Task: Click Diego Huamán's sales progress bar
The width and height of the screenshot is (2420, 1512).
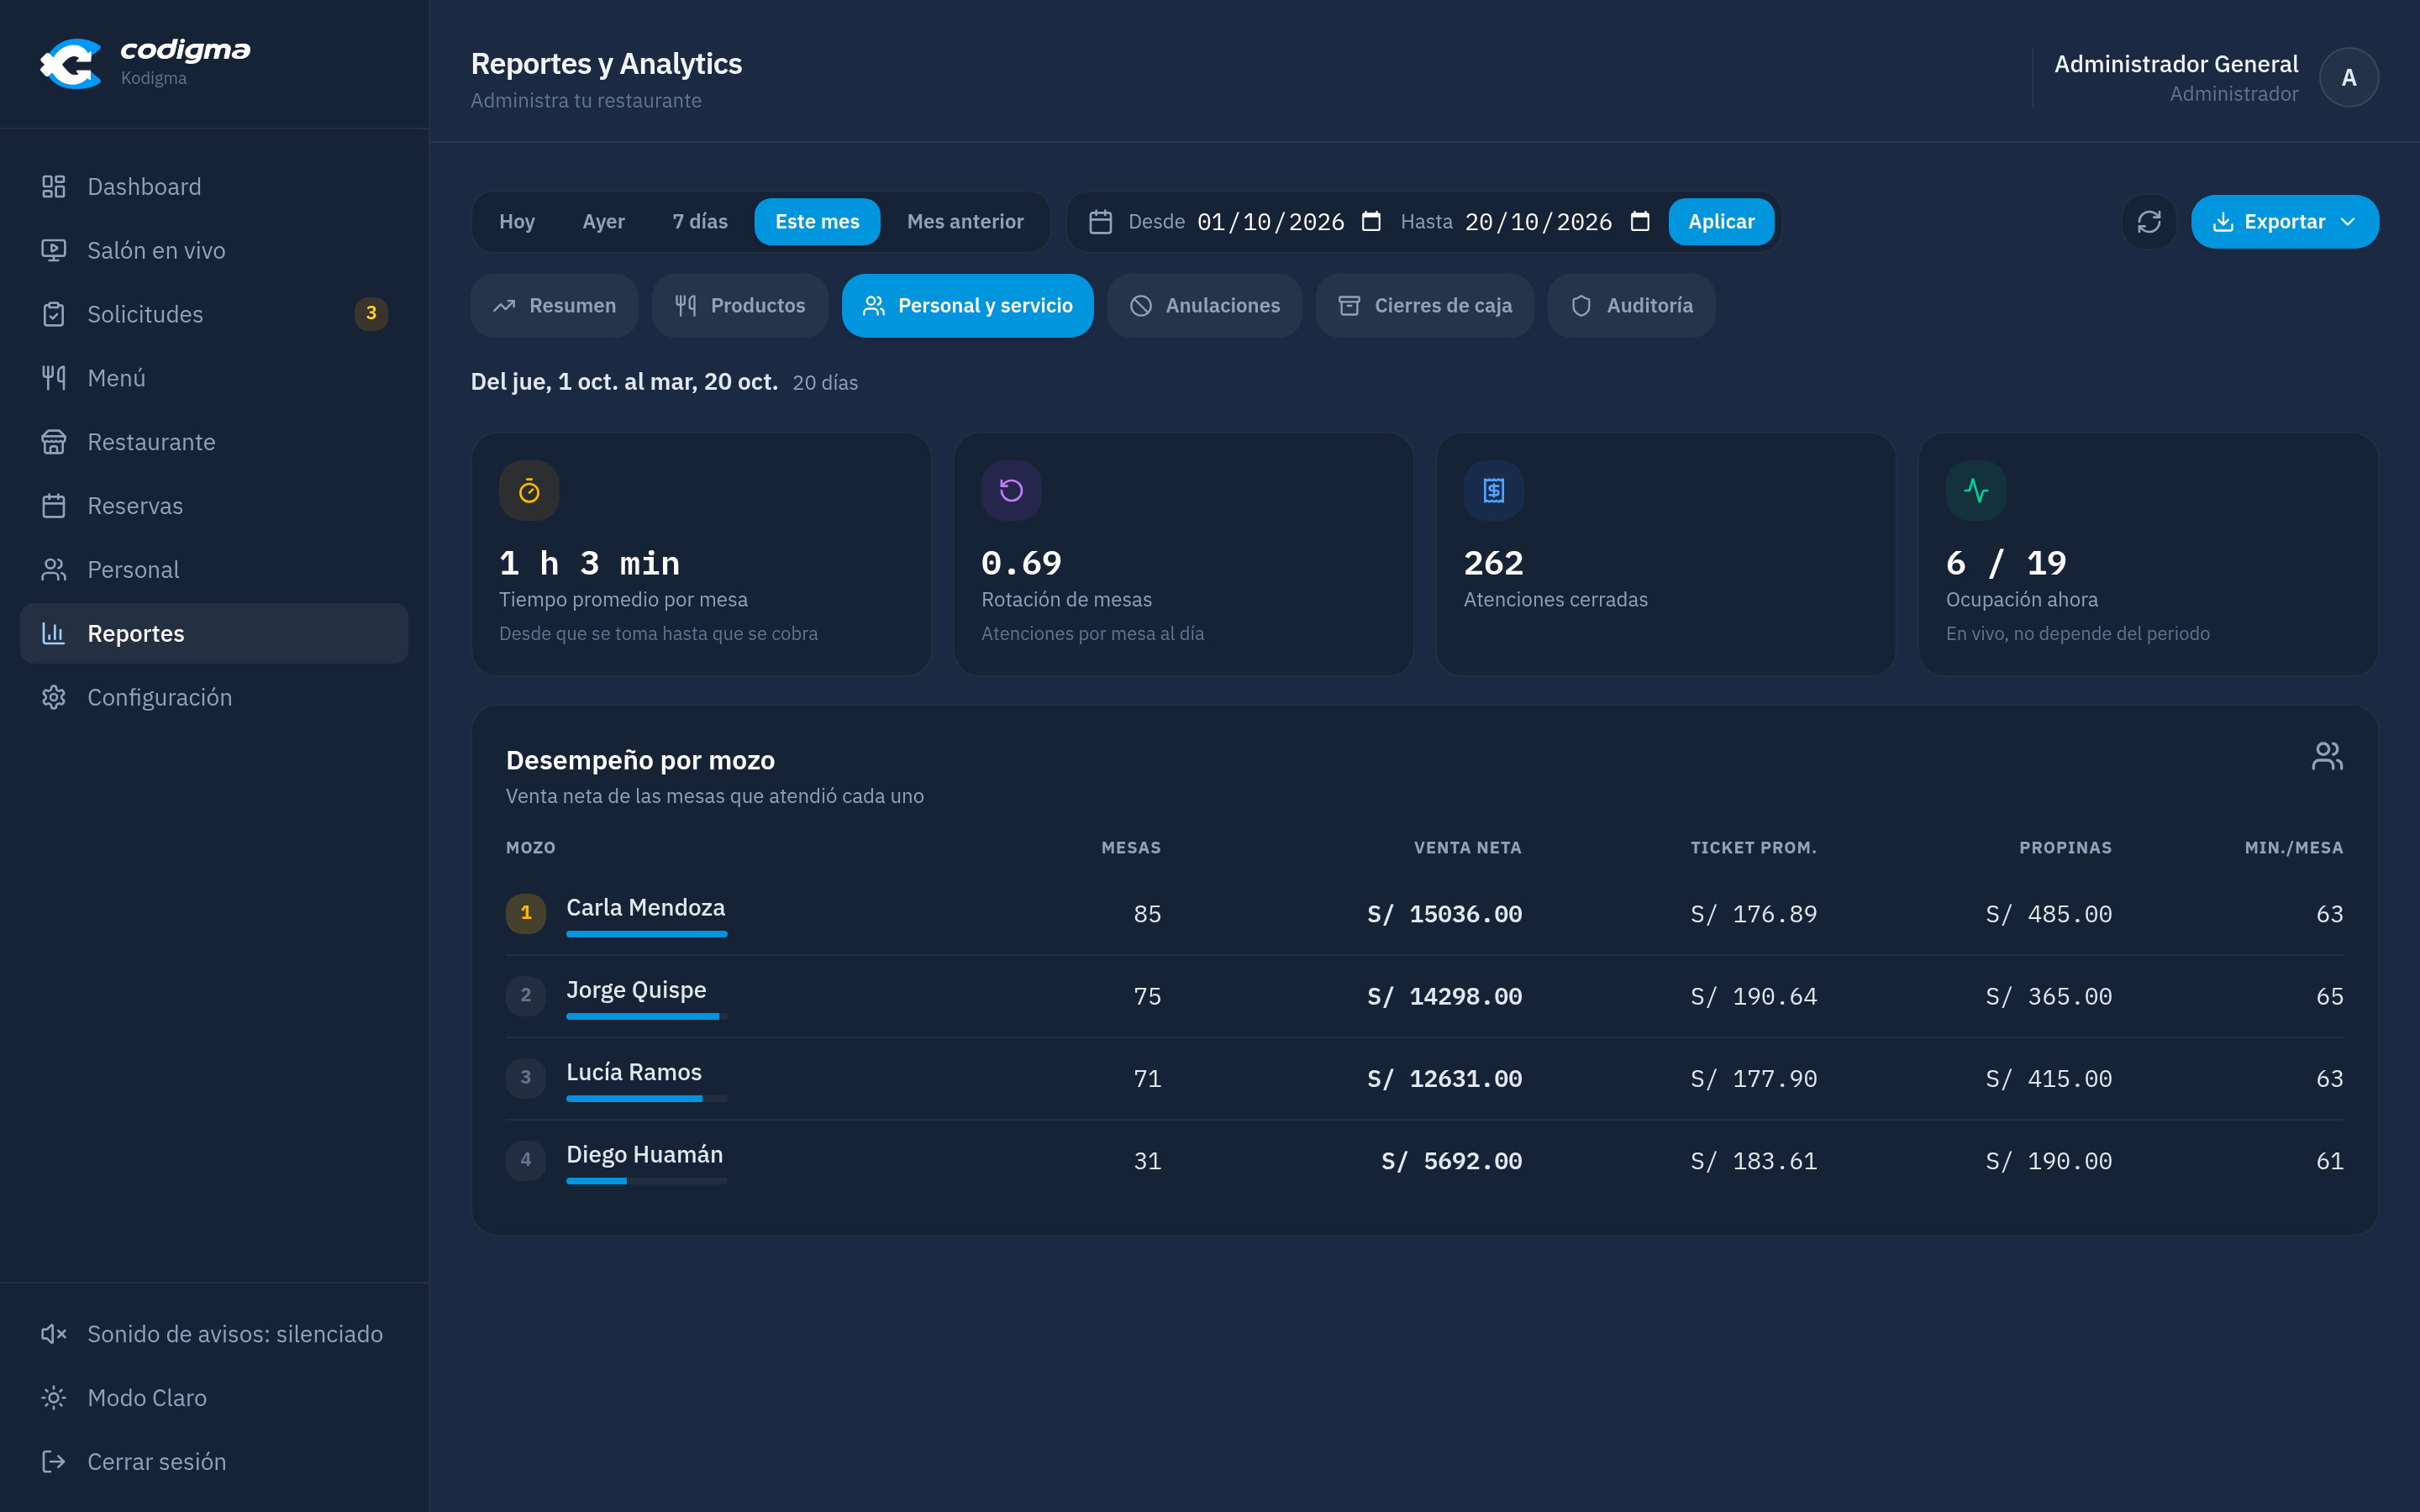Action: coord(647,1181)
